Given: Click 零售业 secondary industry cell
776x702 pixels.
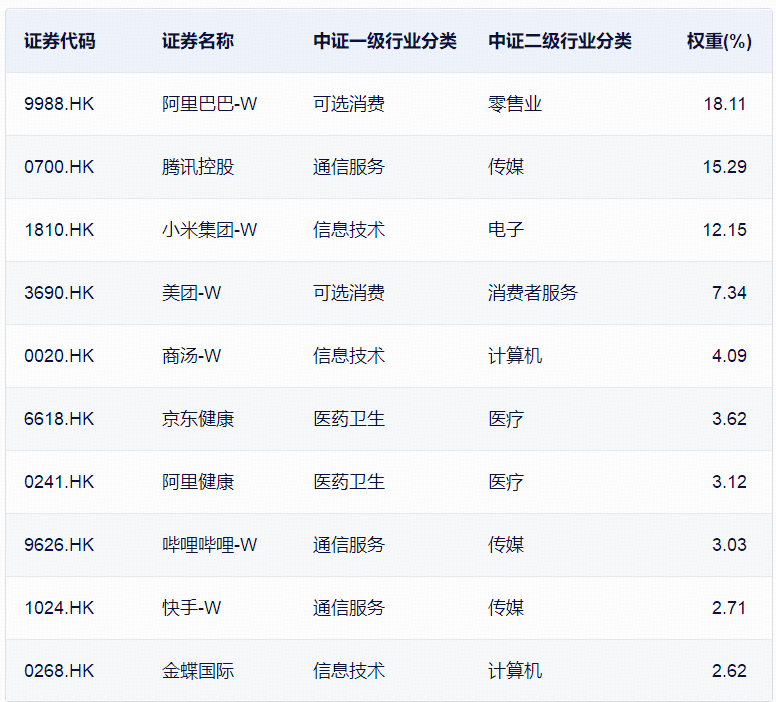Looking at the screenshot, I should click(x=515, y=104).
